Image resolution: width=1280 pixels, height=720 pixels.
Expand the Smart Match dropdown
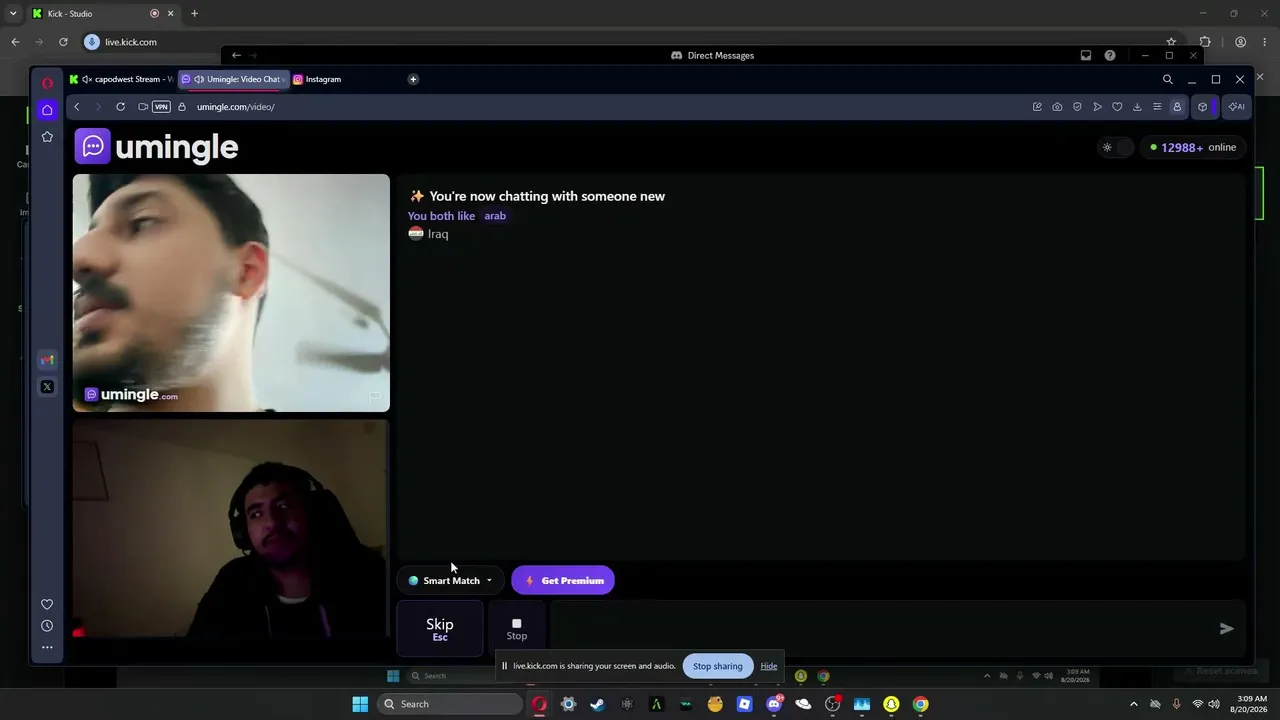pyautogui.click(x=451, y=581)
